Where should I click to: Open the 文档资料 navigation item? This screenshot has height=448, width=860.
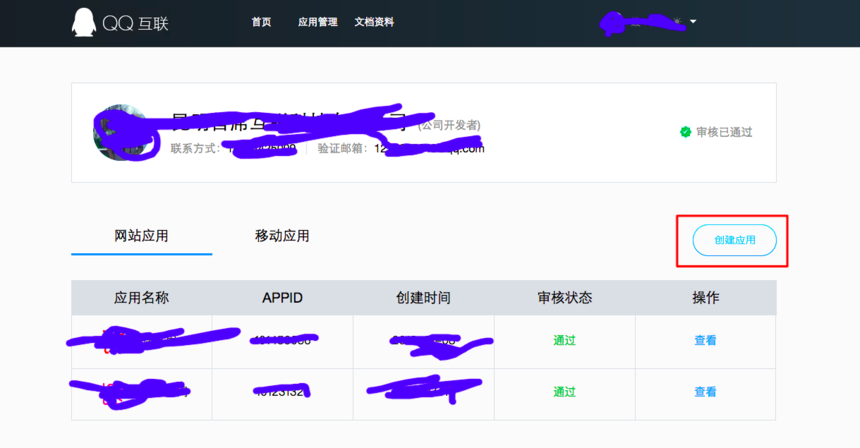[x=374, y=22]
